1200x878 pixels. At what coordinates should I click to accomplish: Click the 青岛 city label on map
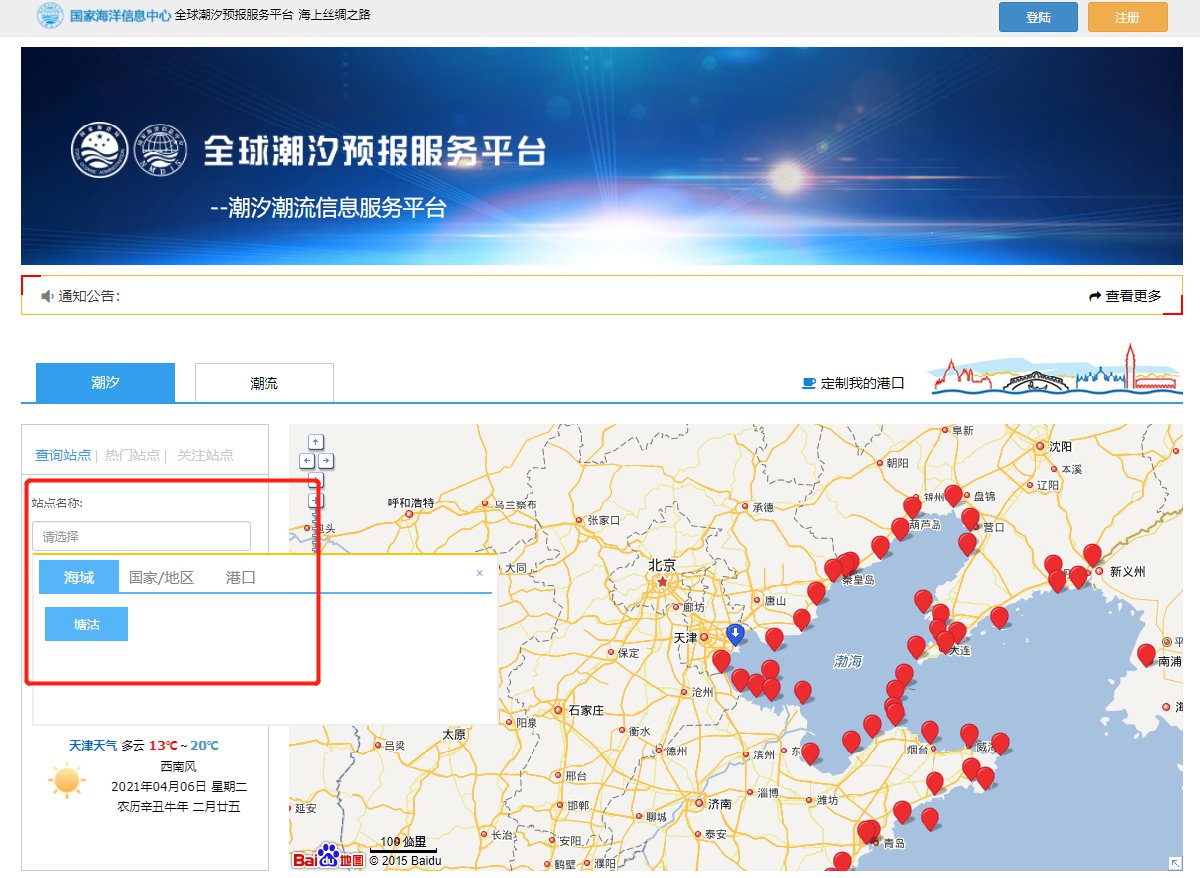894,844
